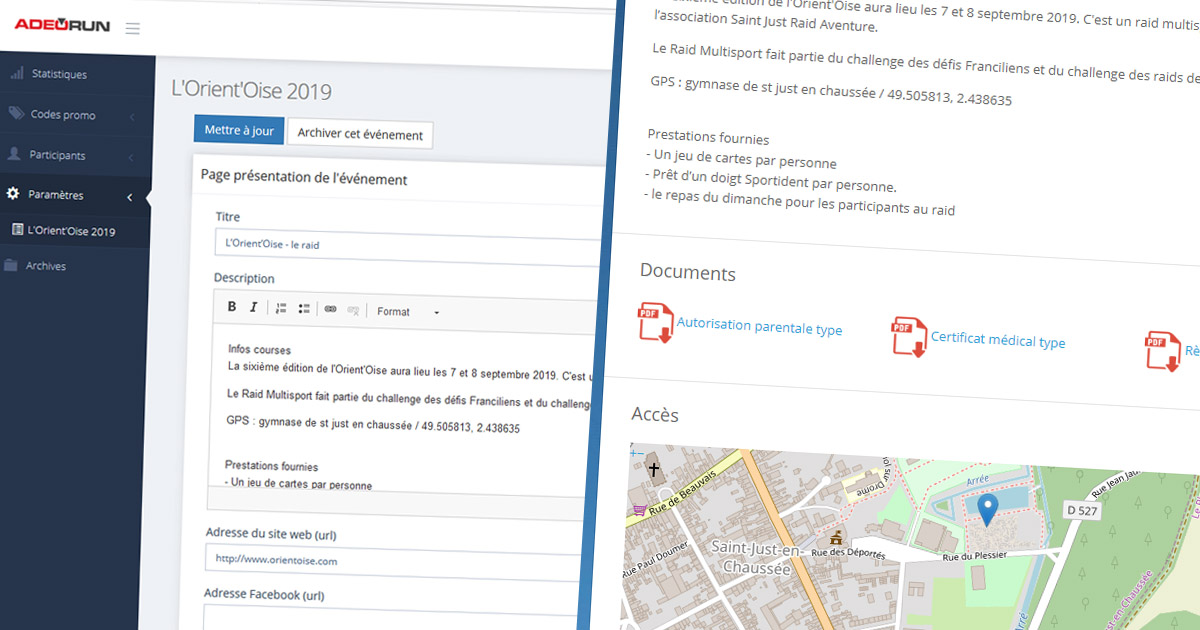
Task: Open the Certificat médical type link
Action: click(998, 339)
